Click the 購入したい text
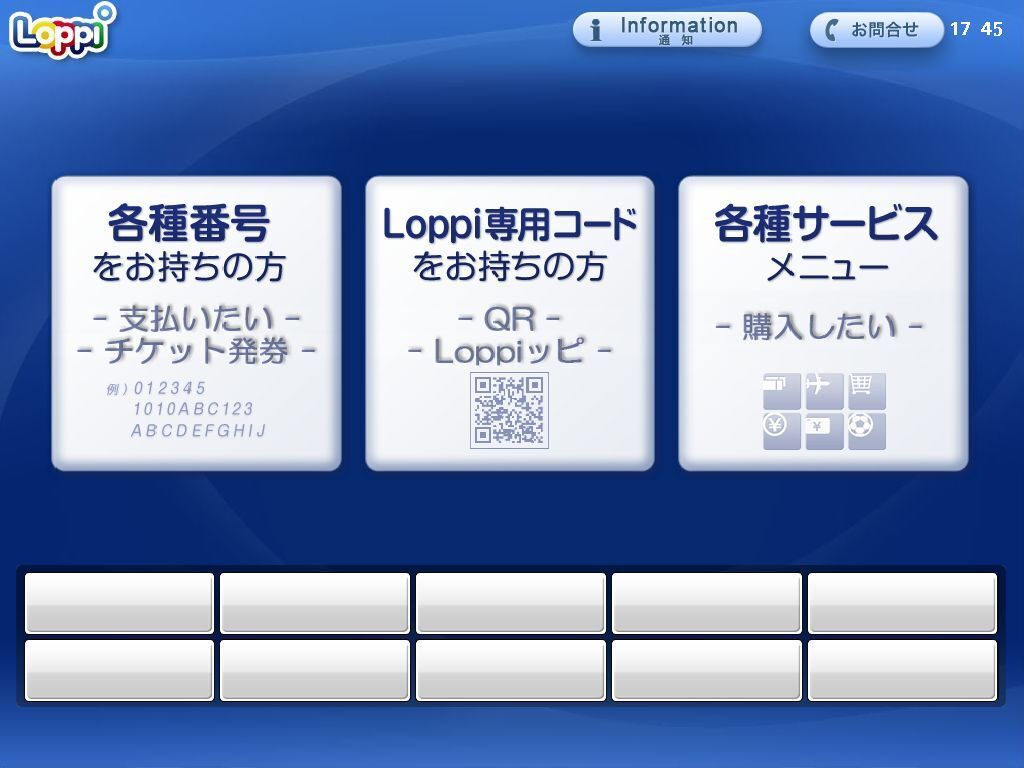This screenshot has height=768, width=1024. click(x=820, y=326)
